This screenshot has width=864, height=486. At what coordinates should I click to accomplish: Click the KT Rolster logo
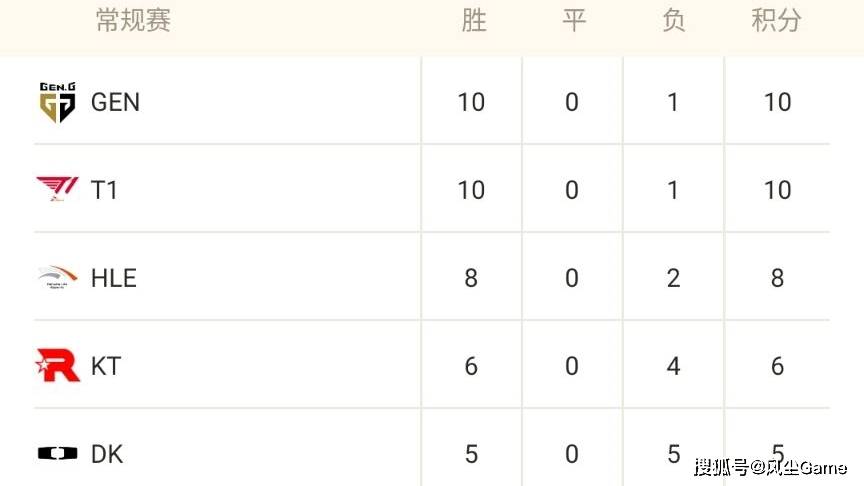click(57, 366)
